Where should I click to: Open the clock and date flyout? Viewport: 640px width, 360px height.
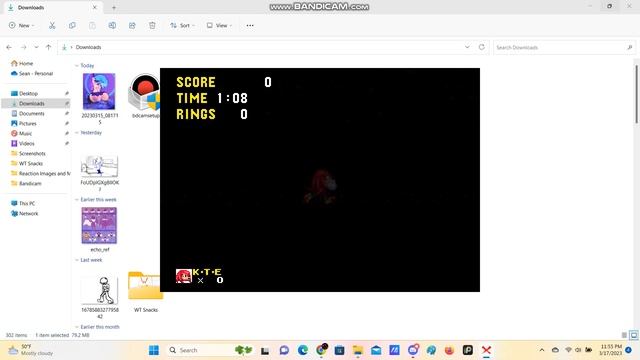click(x=611, y=350)
